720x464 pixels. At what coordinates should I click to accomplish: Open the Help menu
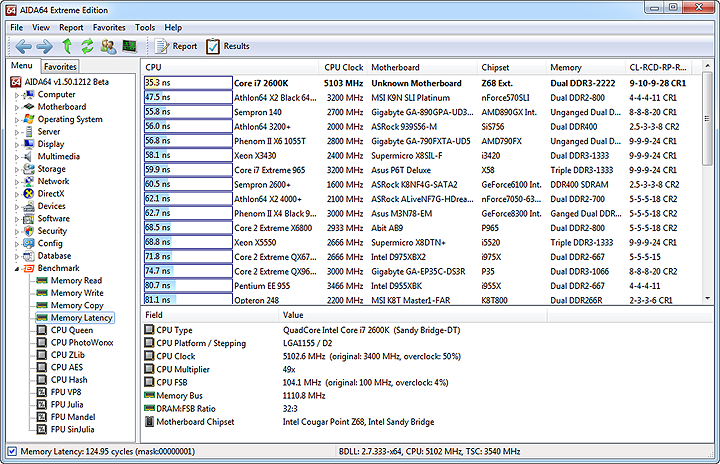[x=173, y=28]
